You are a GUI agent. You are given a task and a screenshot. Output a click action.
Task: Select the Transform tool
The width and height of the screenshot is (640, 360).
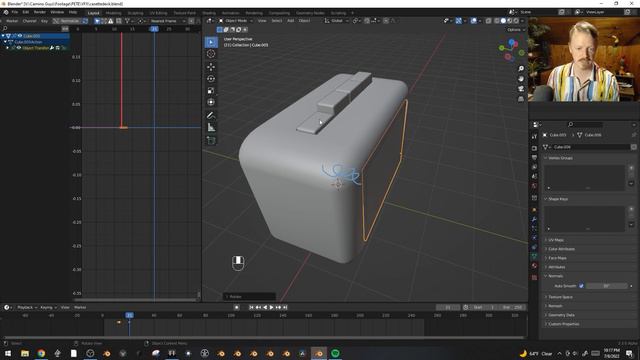pos(211,102)
